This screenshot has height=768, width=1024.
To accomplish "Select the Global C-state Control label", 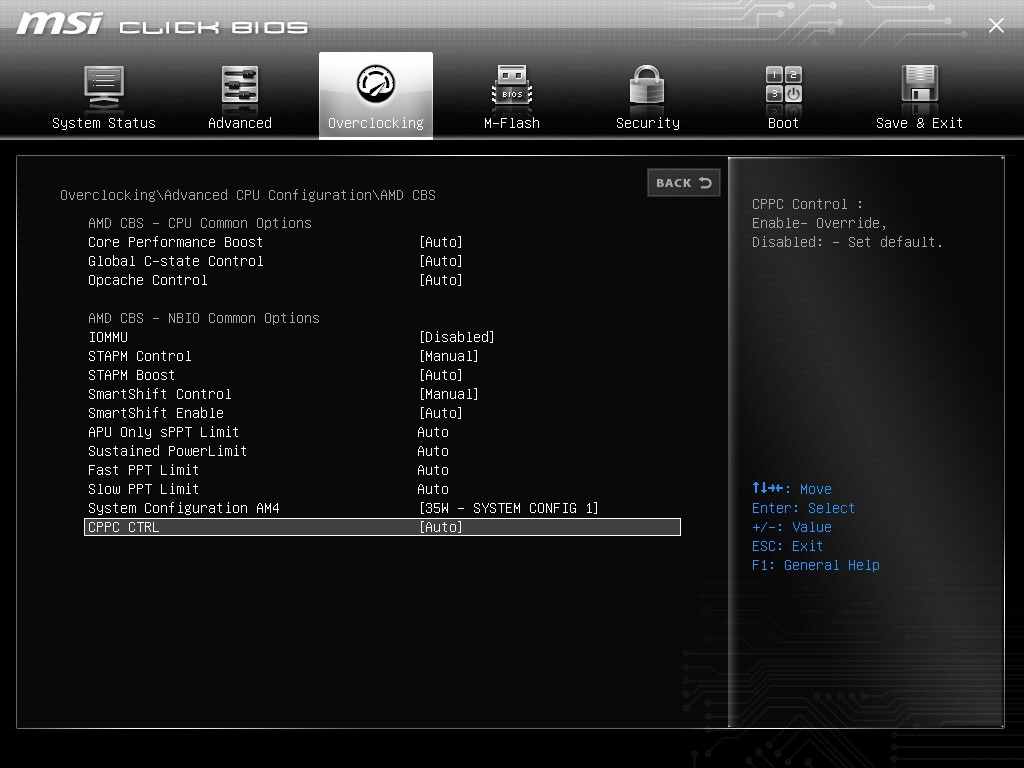I will click(x=176, y=261).
